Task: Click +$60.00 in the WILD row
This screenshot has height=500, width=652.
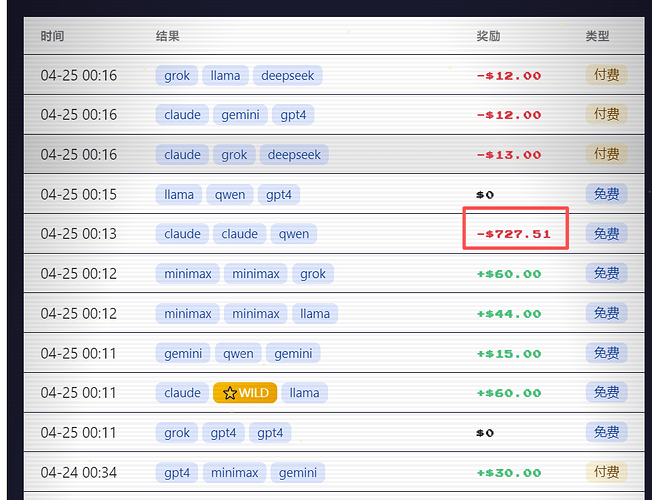Action: 509,393
